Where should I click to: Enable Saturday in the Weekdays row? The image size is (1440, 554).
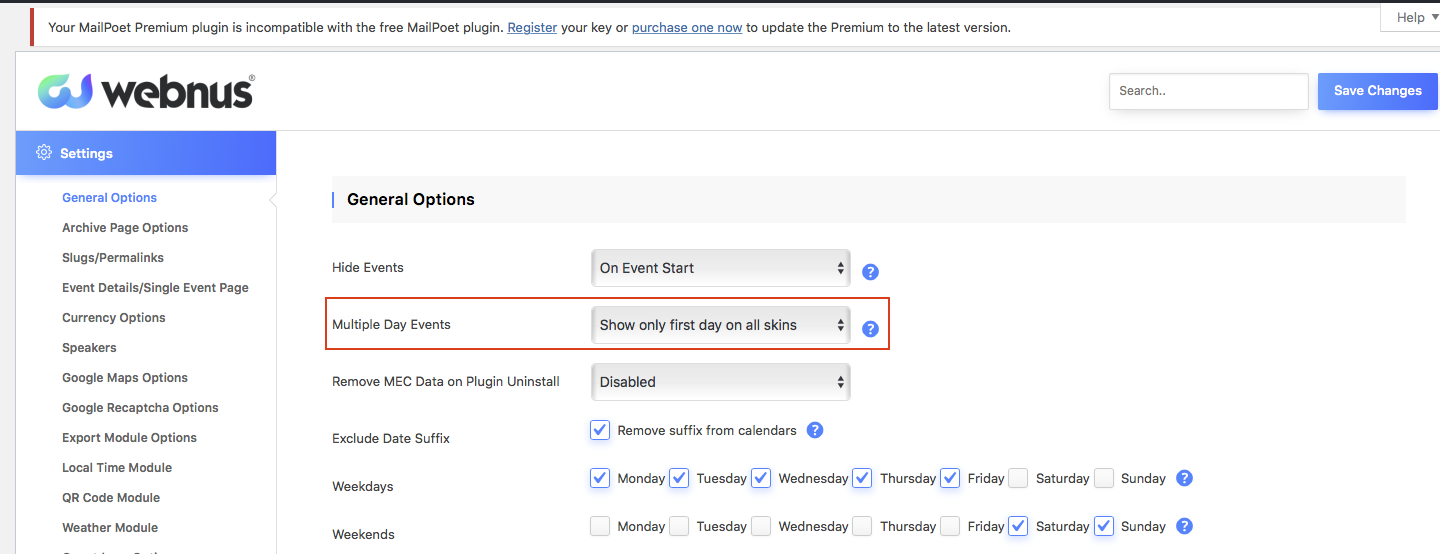(x=1018, y=478)
